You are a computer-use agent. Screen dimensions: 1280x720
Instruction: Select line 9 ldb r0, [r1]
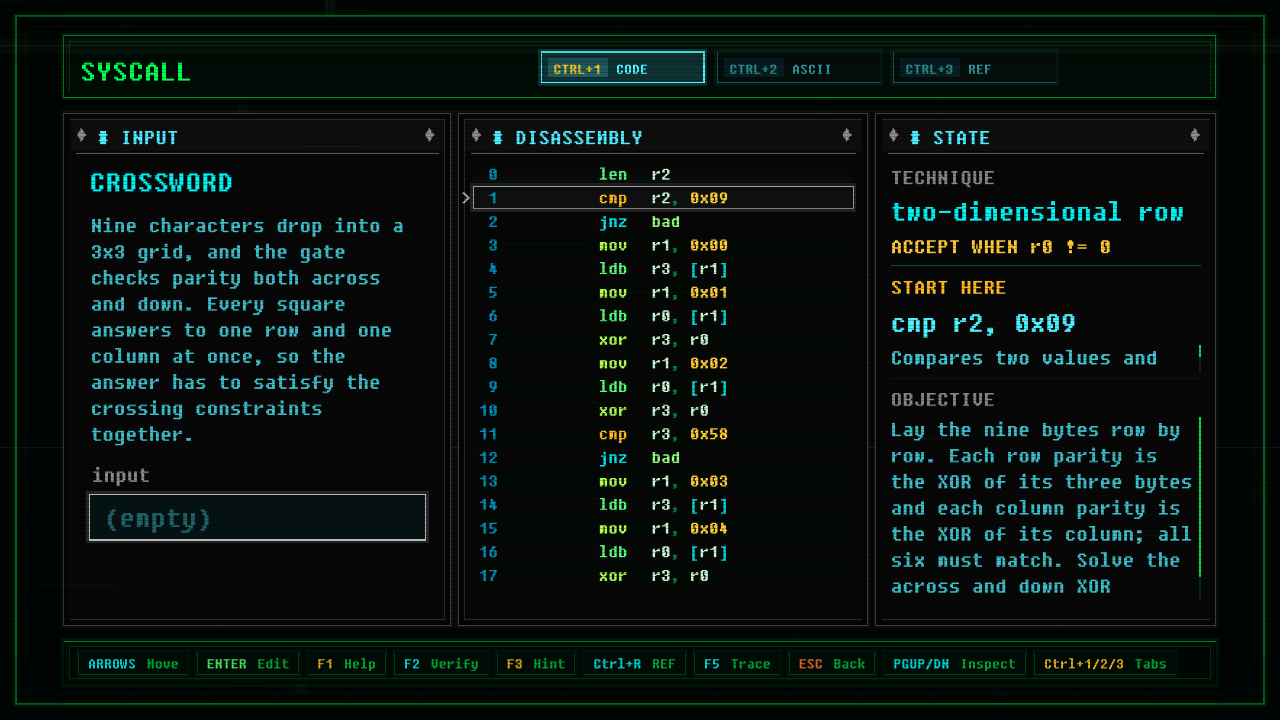click(663, 387)
